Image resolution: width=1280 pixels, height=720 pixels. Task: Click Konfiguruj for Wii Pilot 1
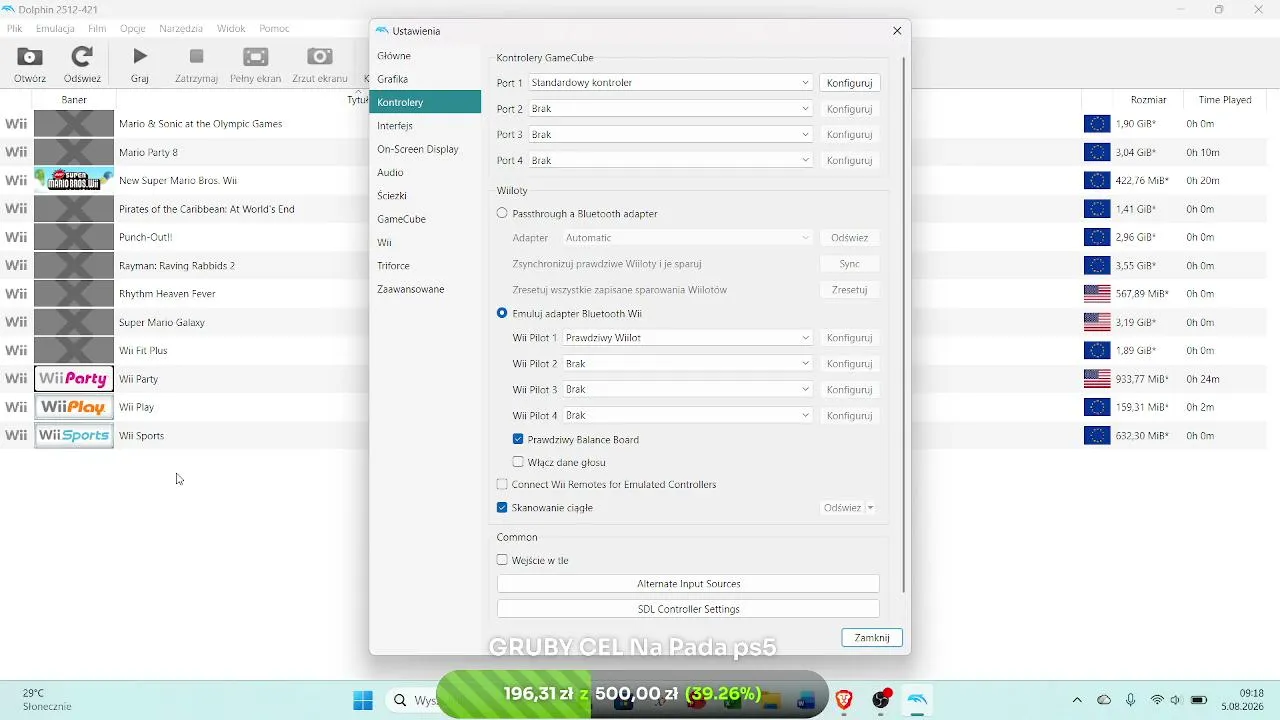point(849,338)
